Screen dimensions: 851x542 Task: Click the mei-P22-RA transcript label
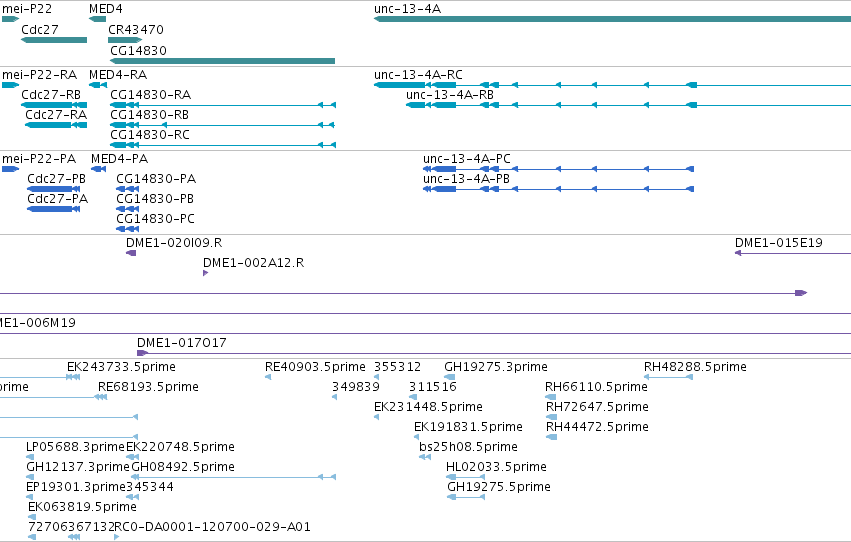click(40, 74)
